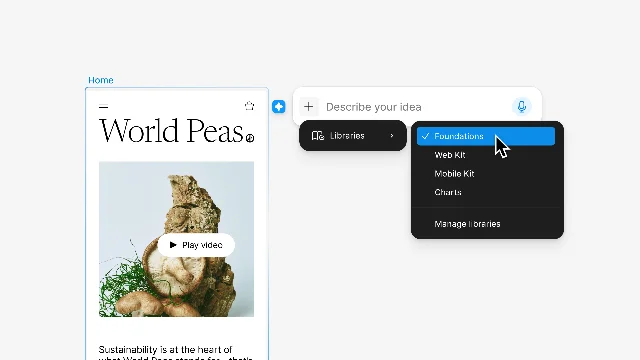Activate the microphone voice input icon
The width and height of the screenshot is (640, 360).
(x=522, y=107)
